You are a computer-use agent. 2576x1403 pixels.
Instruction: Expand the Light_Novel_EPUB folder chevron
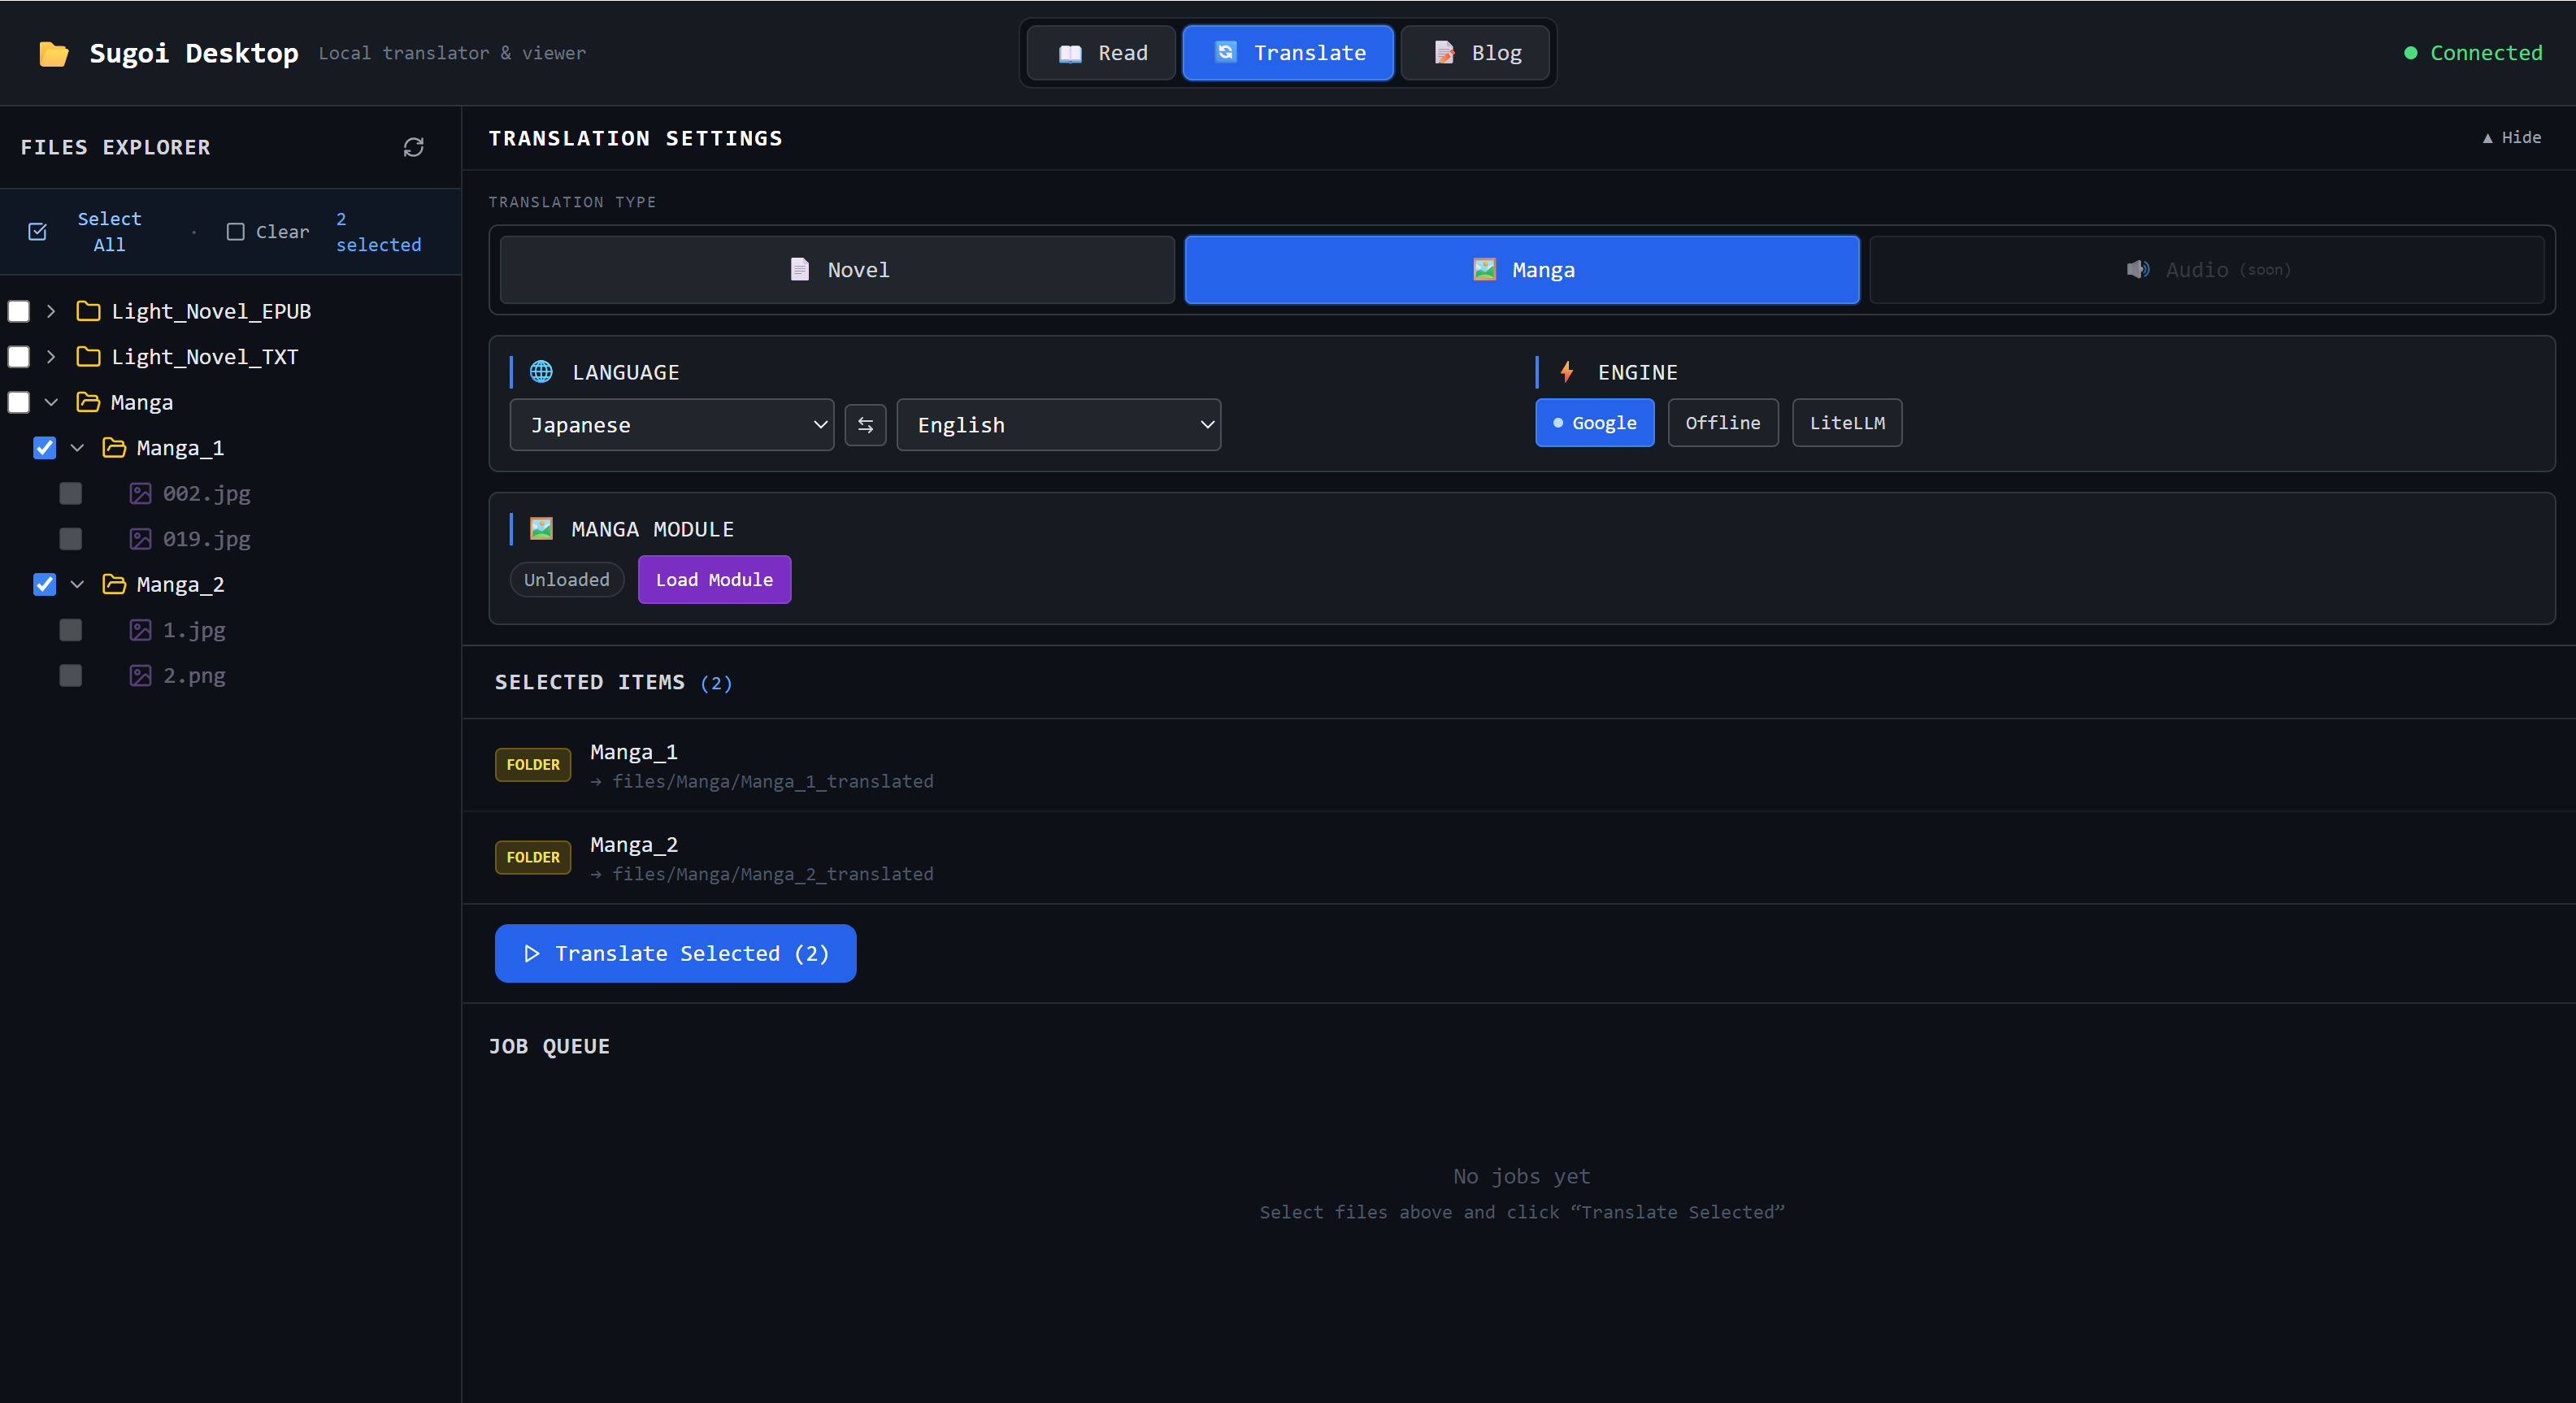pos(51,311)
